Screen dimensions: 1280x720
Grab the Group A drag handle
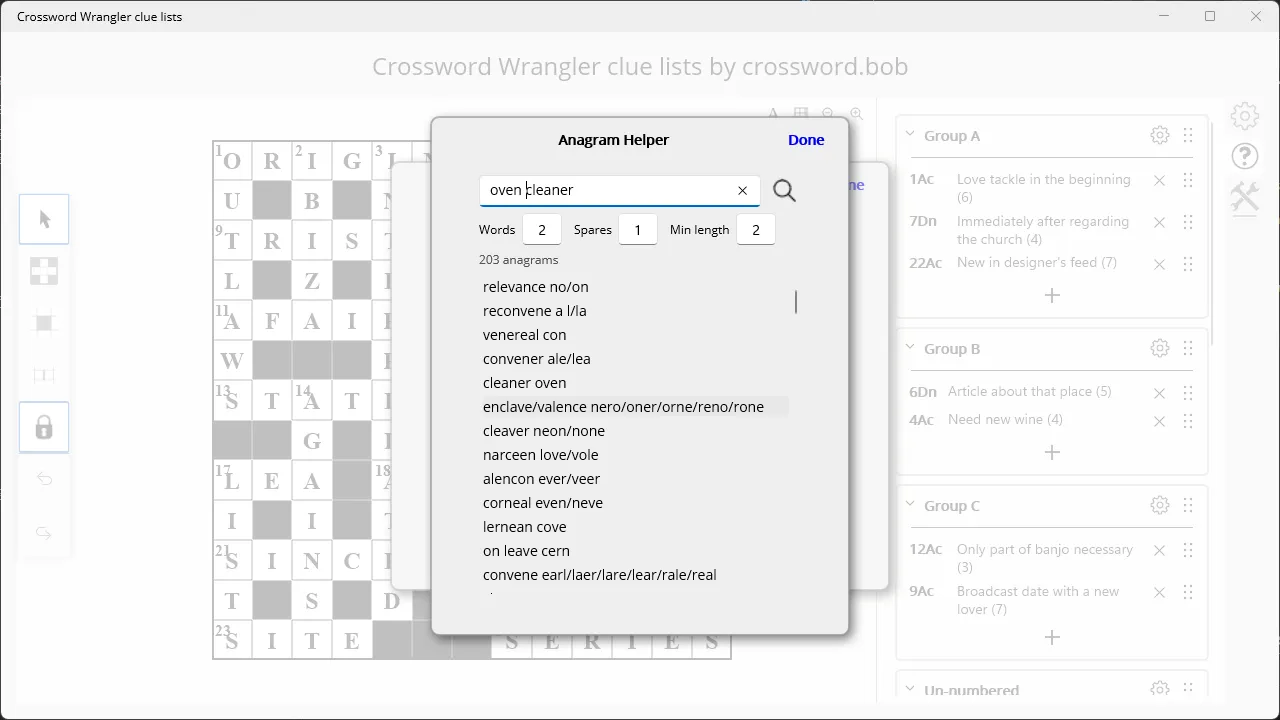pyautogui.click(x=1188, y=135)
